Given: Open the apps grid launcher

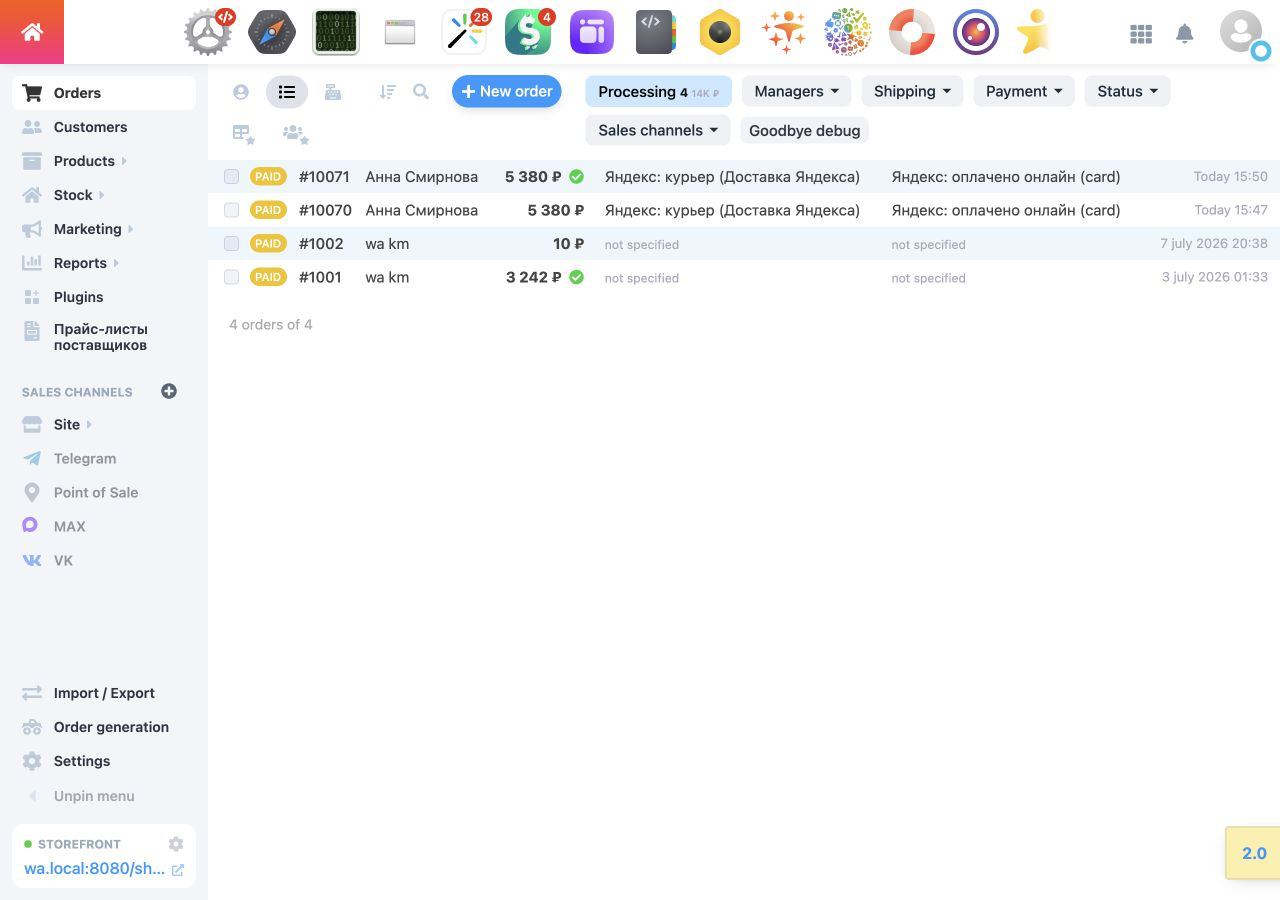Looking at the screenshot, I should [x=1141, y=34].
